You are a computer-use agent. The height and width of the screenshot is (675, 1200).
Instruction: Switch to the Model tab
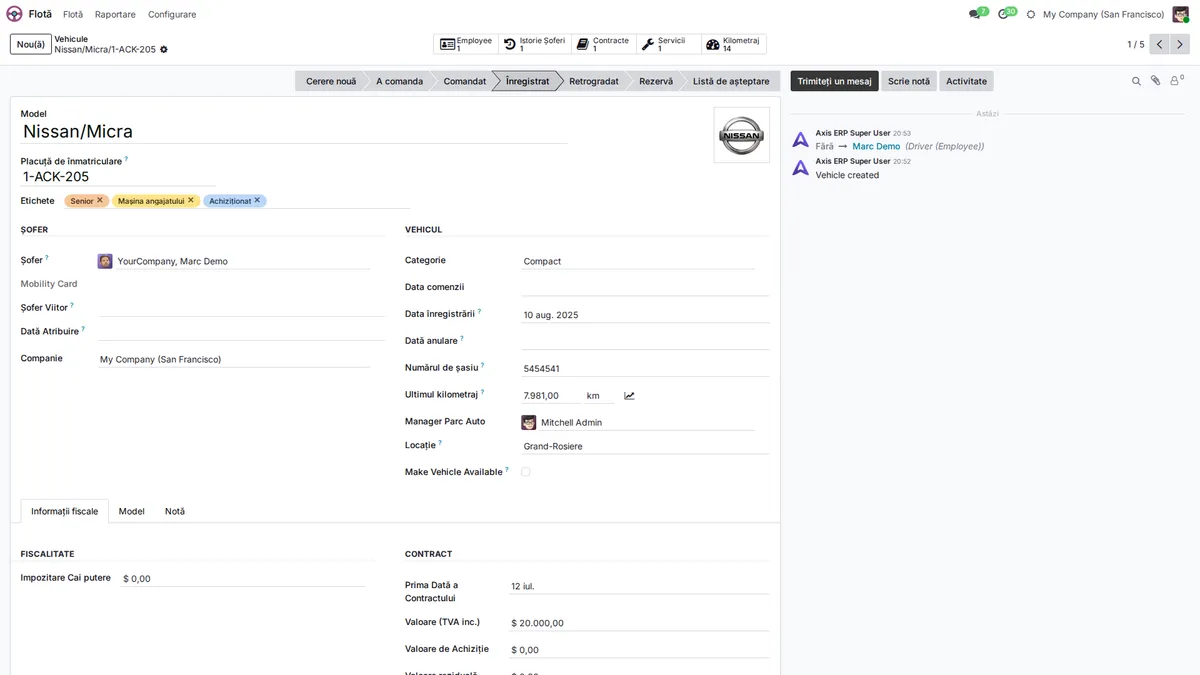pyautogui.click(x=132, y=511)
